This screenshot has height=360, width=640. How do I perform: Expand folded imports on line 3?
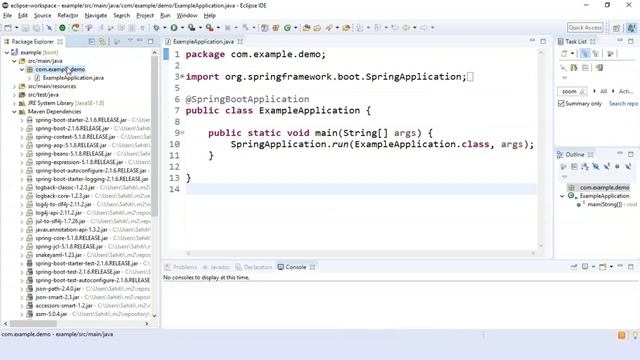click(182, 76)
